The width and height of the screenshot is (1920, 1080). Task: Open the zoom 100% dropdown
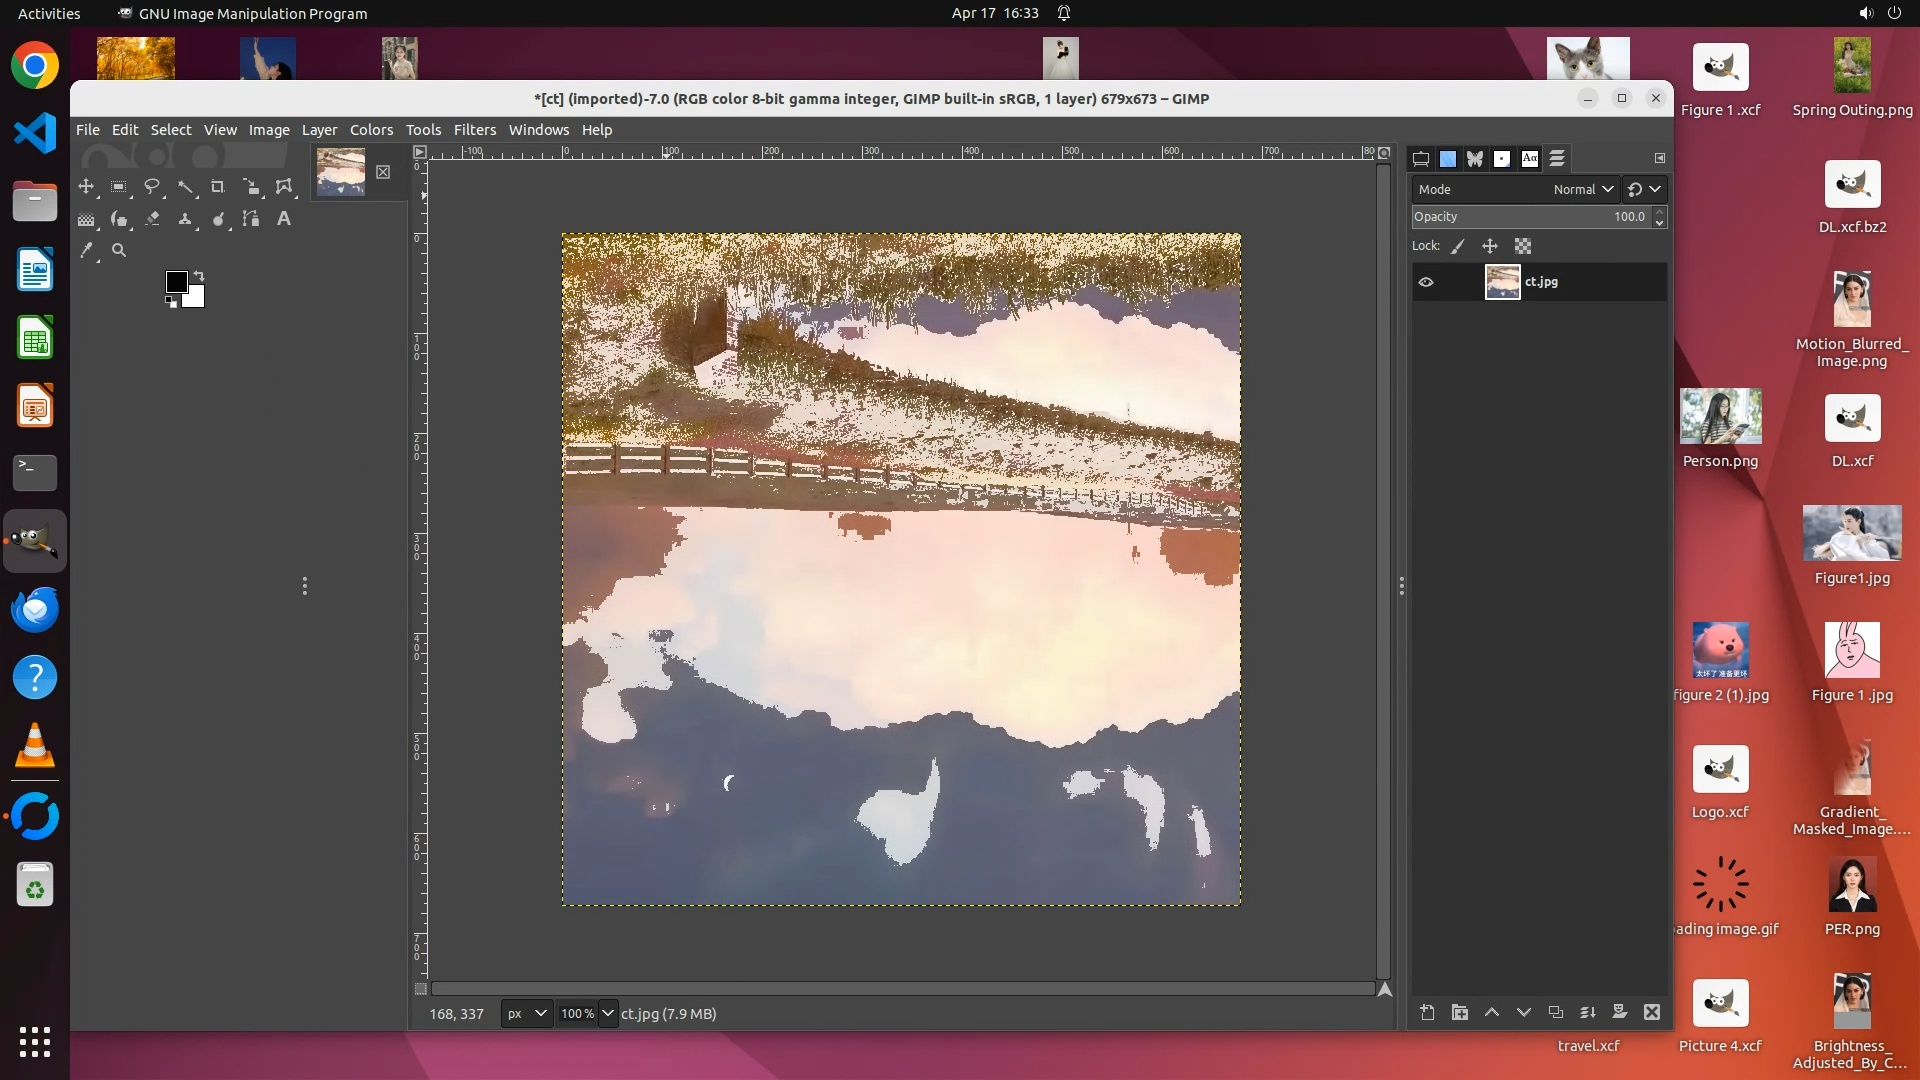tap(607, 1014)
